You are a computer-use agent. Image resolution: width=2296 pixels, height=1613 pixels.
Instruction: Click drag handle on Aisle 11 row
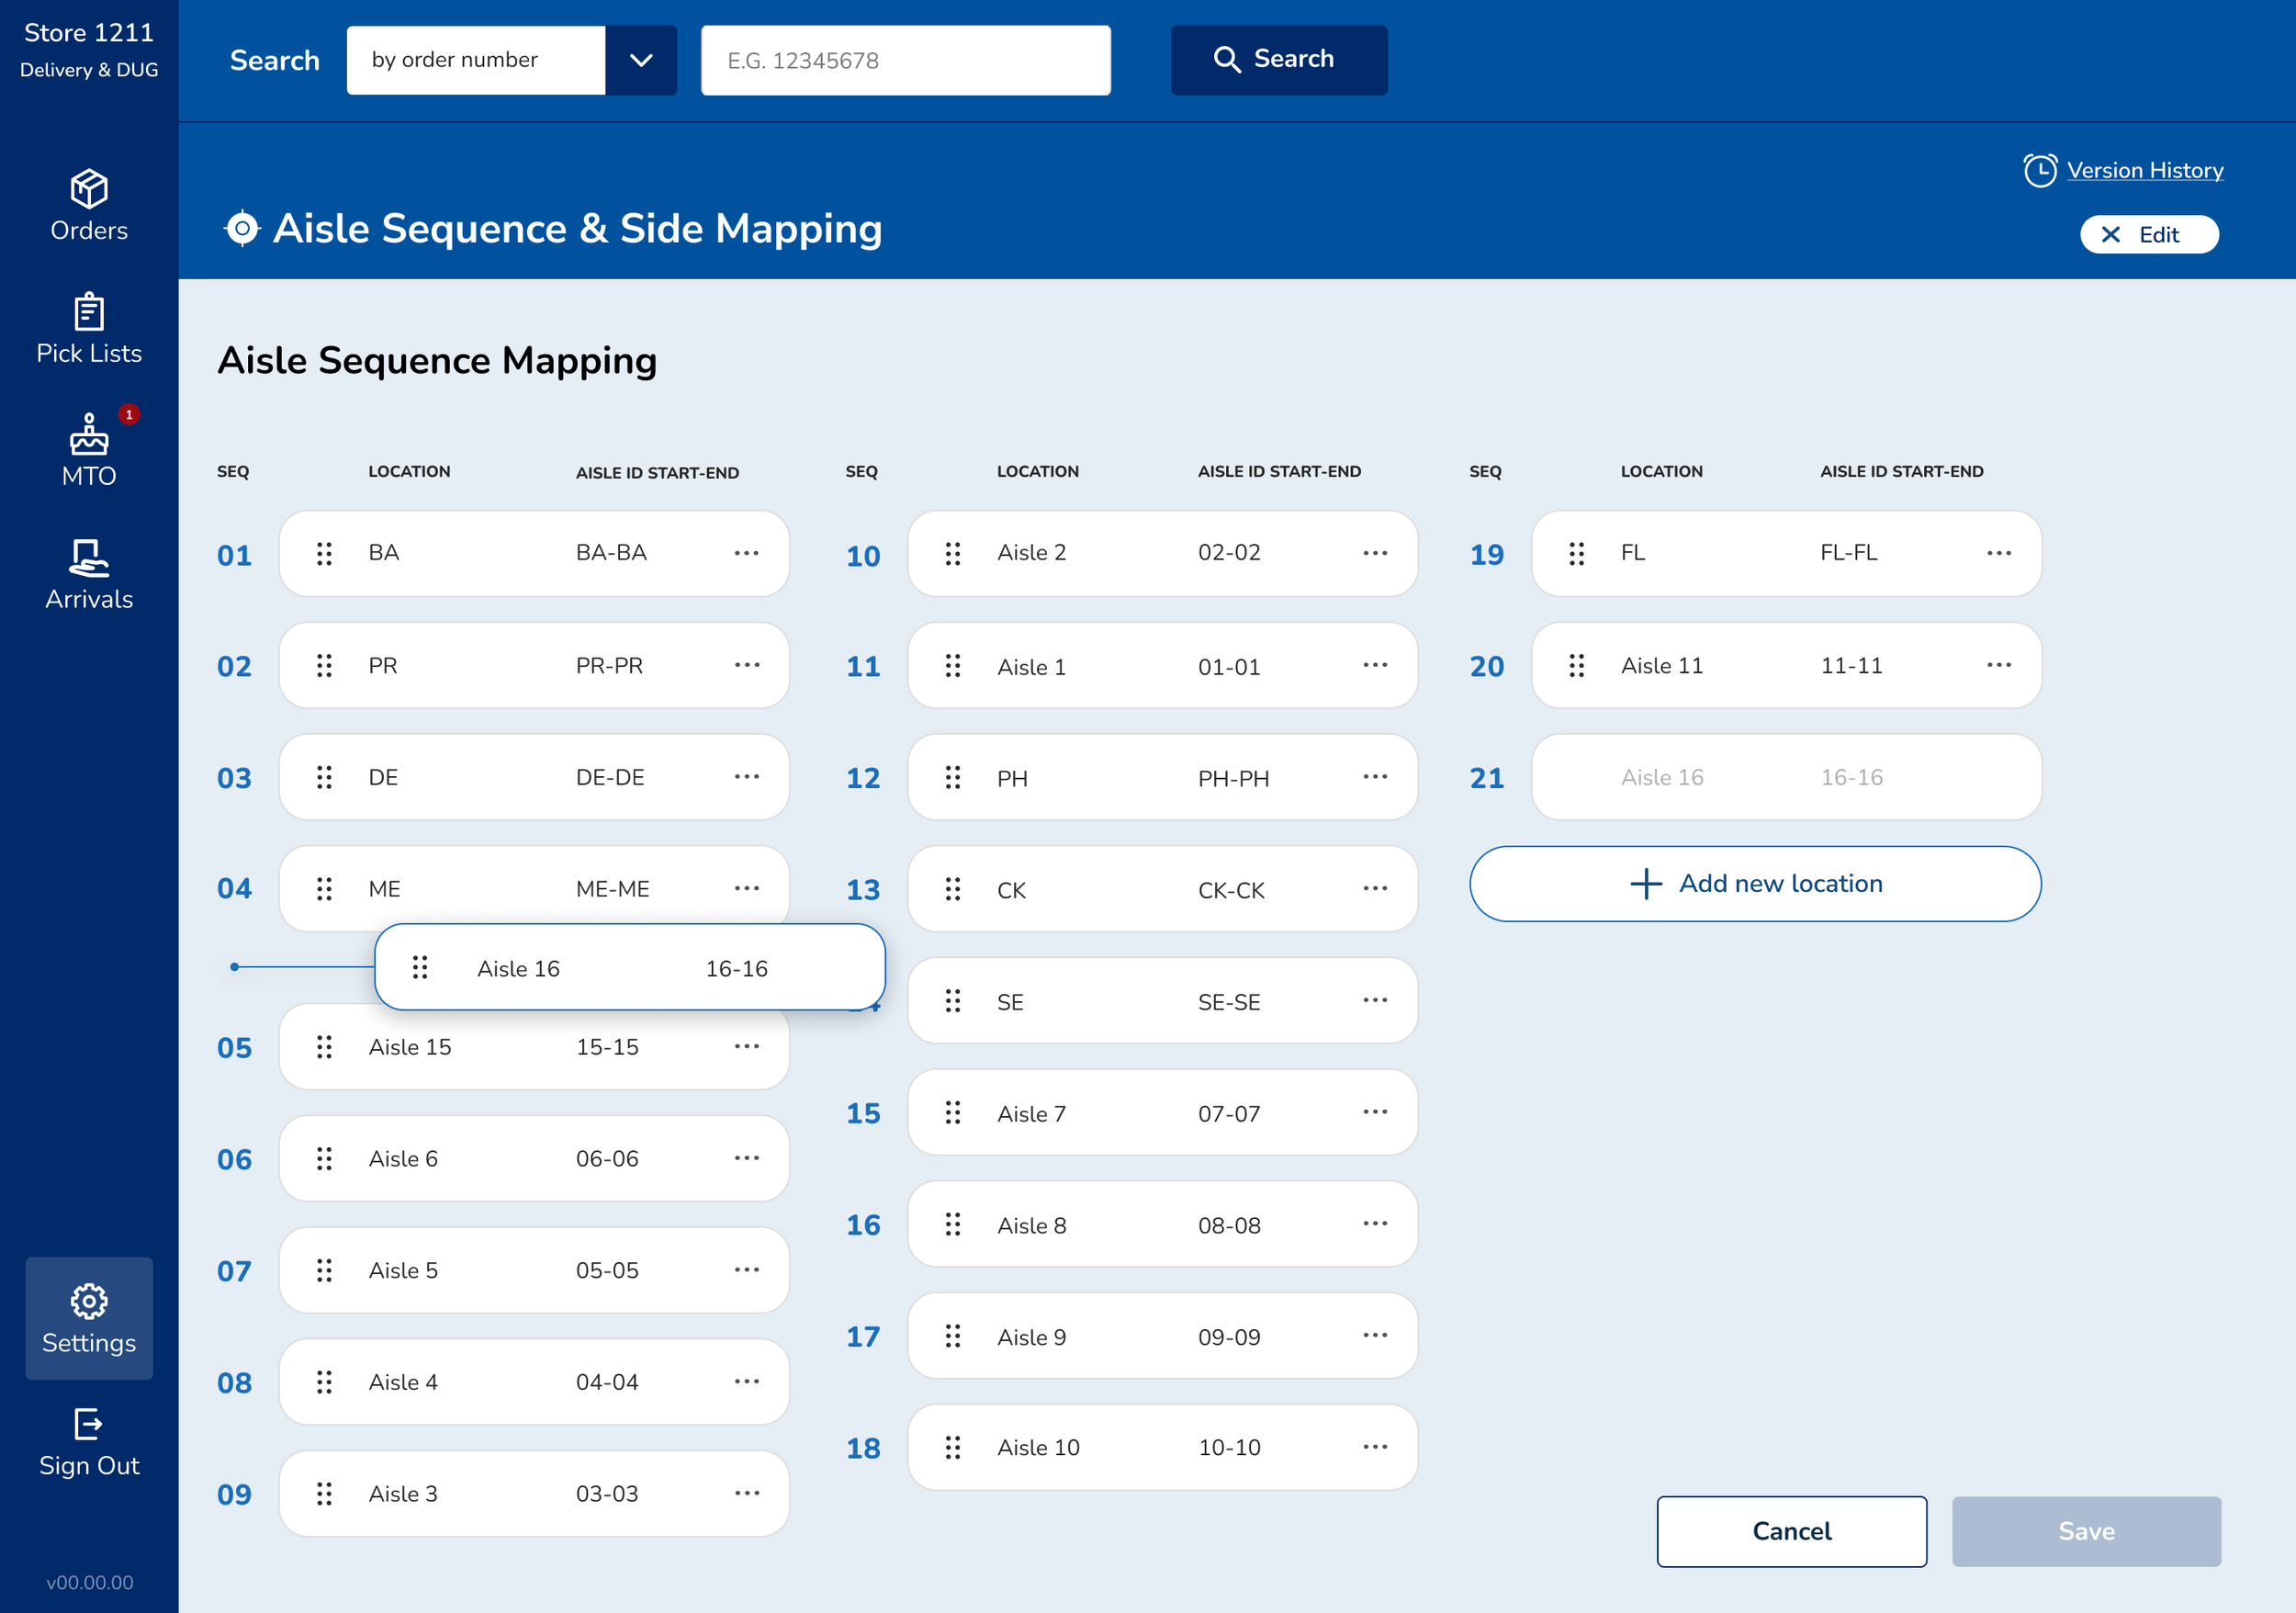(1576, 665)
